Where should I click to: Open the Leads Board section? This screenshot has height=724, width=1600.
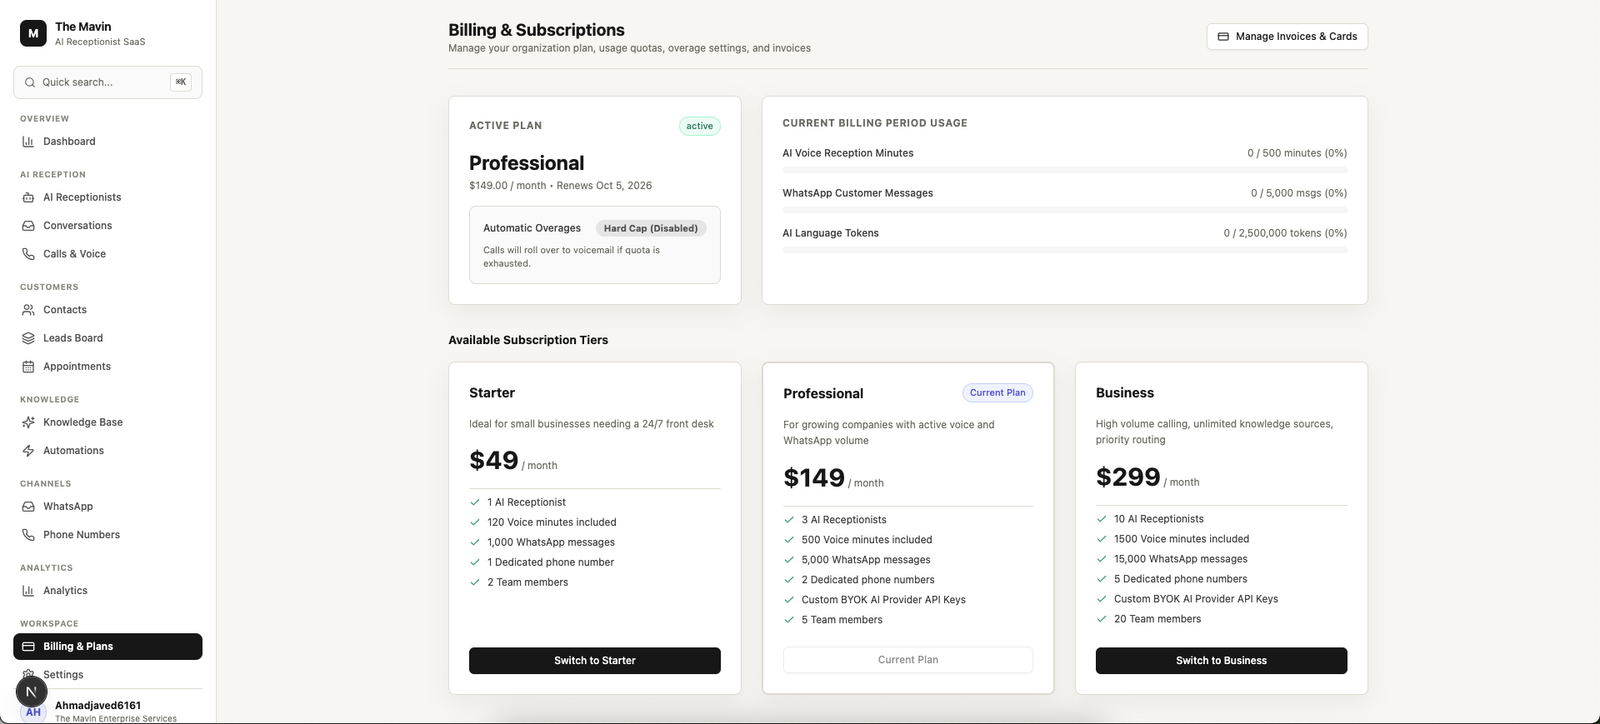pos(108,338)
